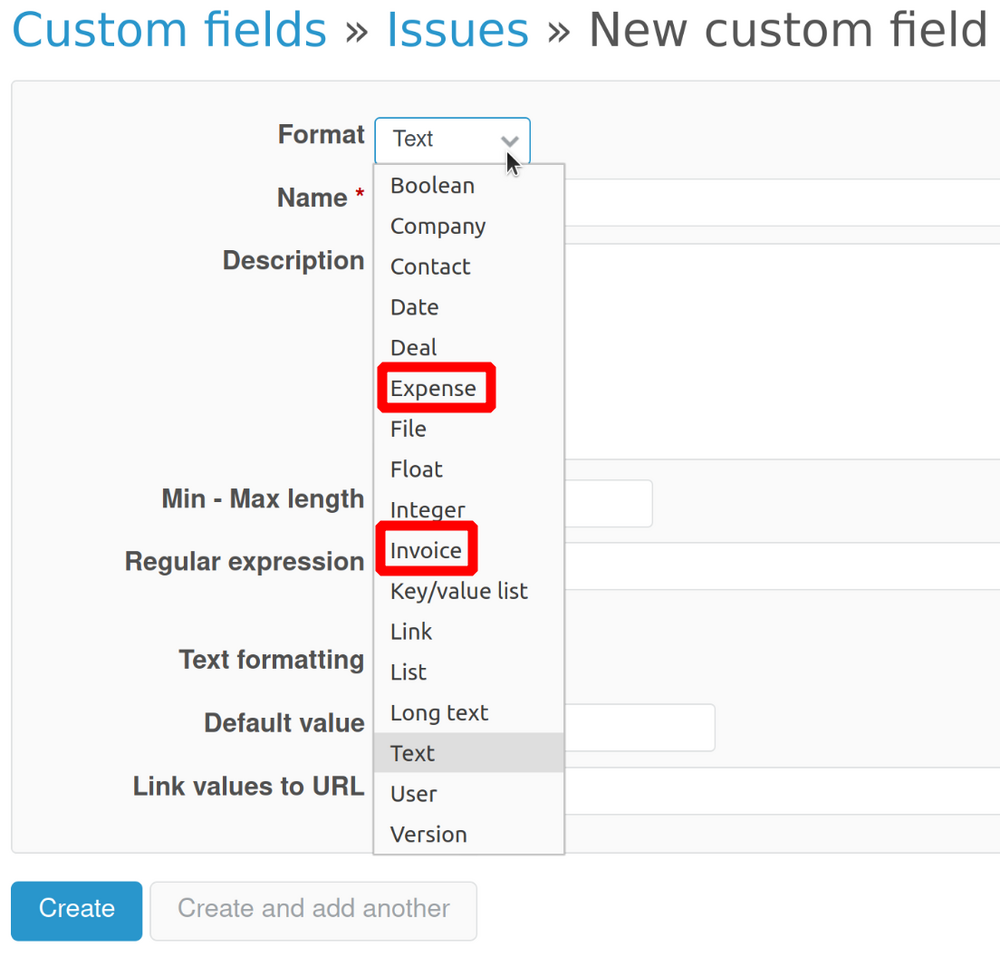
Task: Choose File as the custom field format
Action: [407, 428]
